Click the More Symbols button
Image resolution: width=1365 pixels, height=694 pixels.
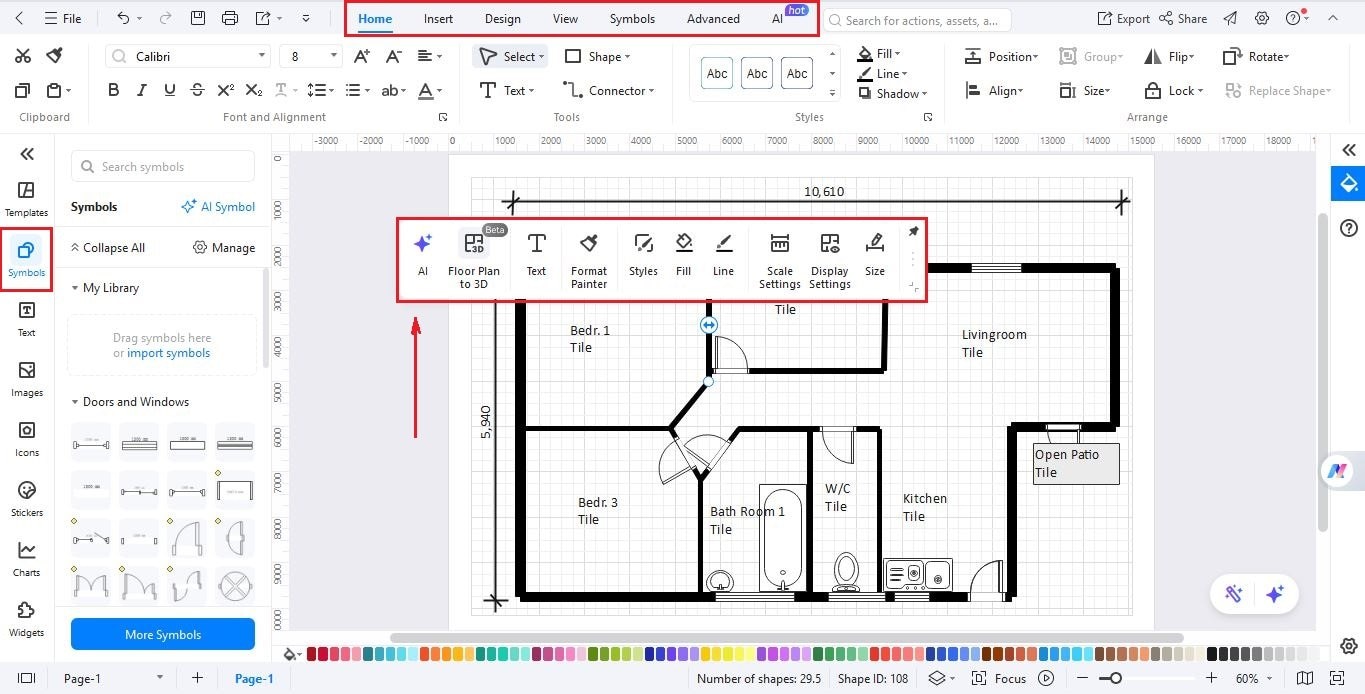(162, 634)
